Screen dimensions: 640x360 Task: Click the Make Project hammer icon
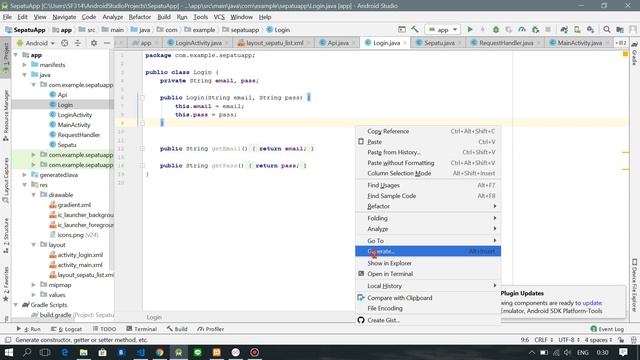point(415,29)
